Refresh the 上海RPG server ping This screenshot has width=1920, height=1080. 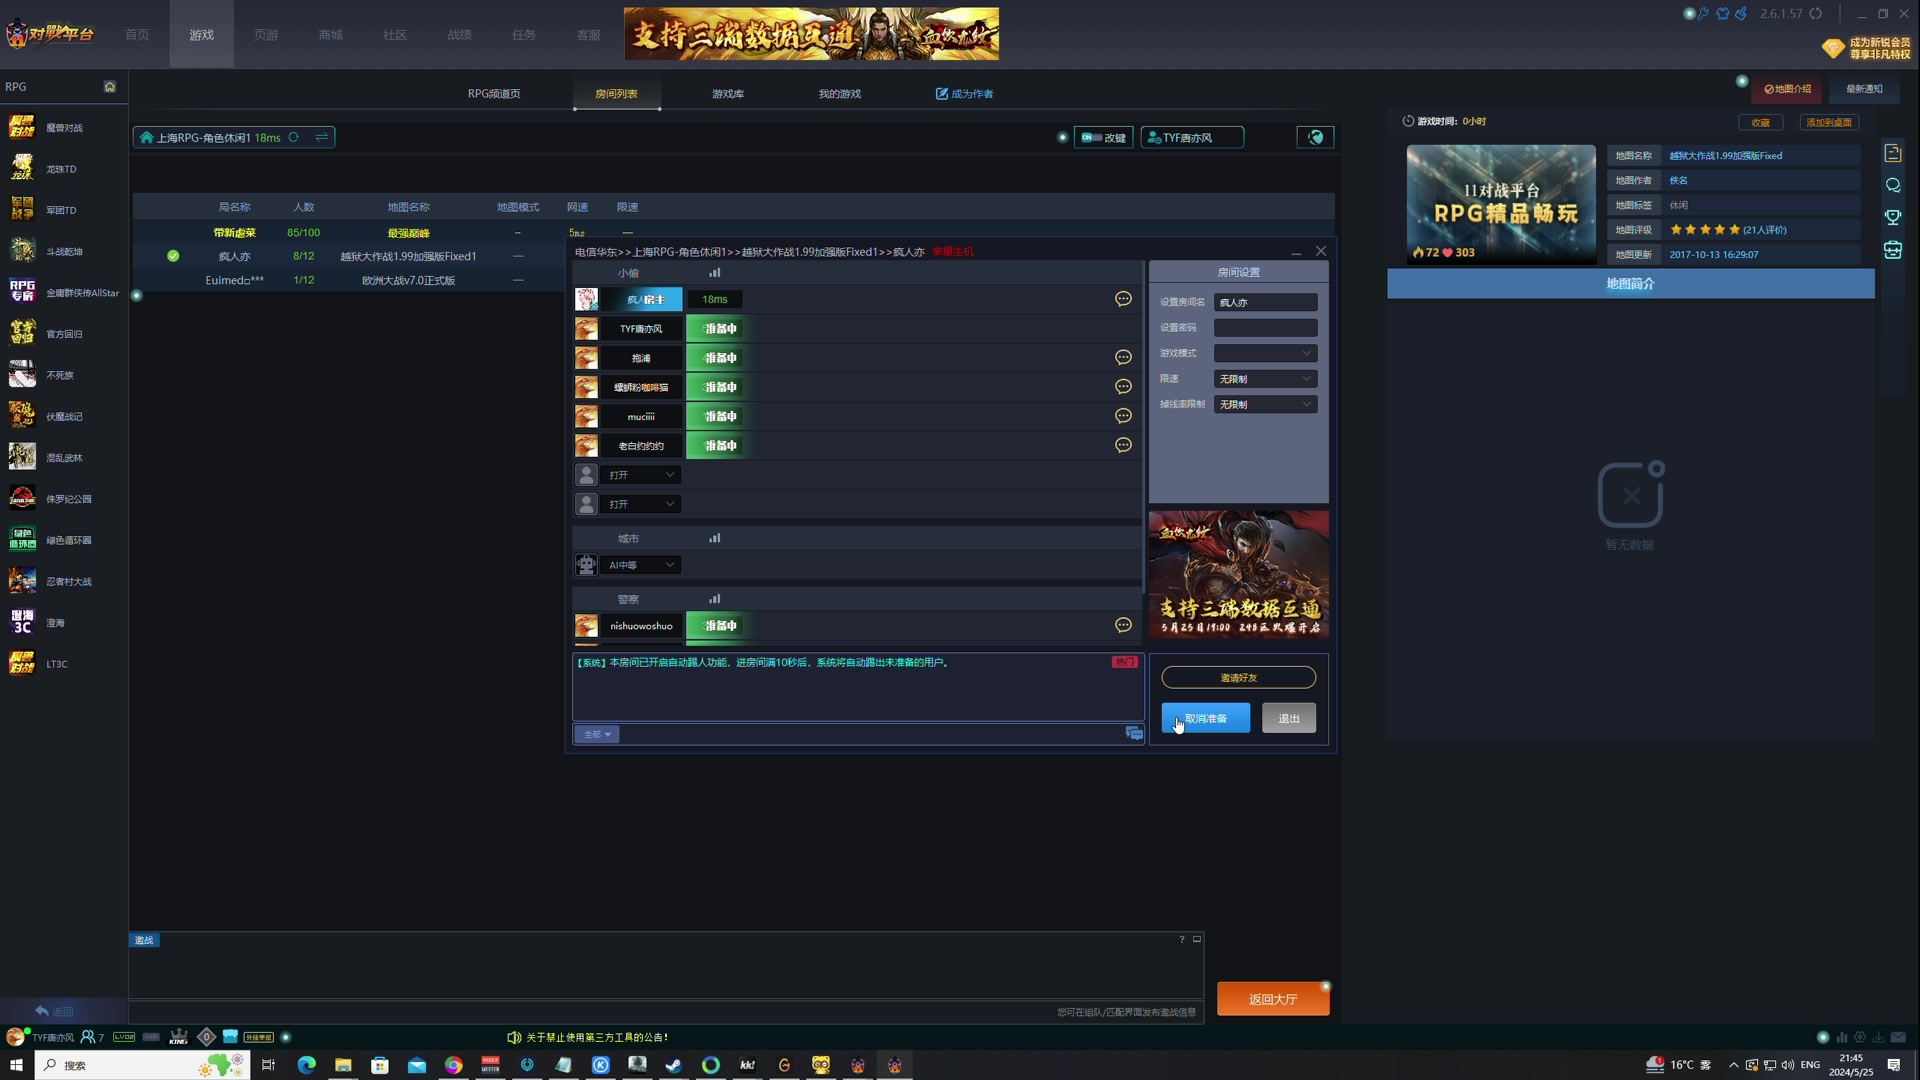[294, 138]
